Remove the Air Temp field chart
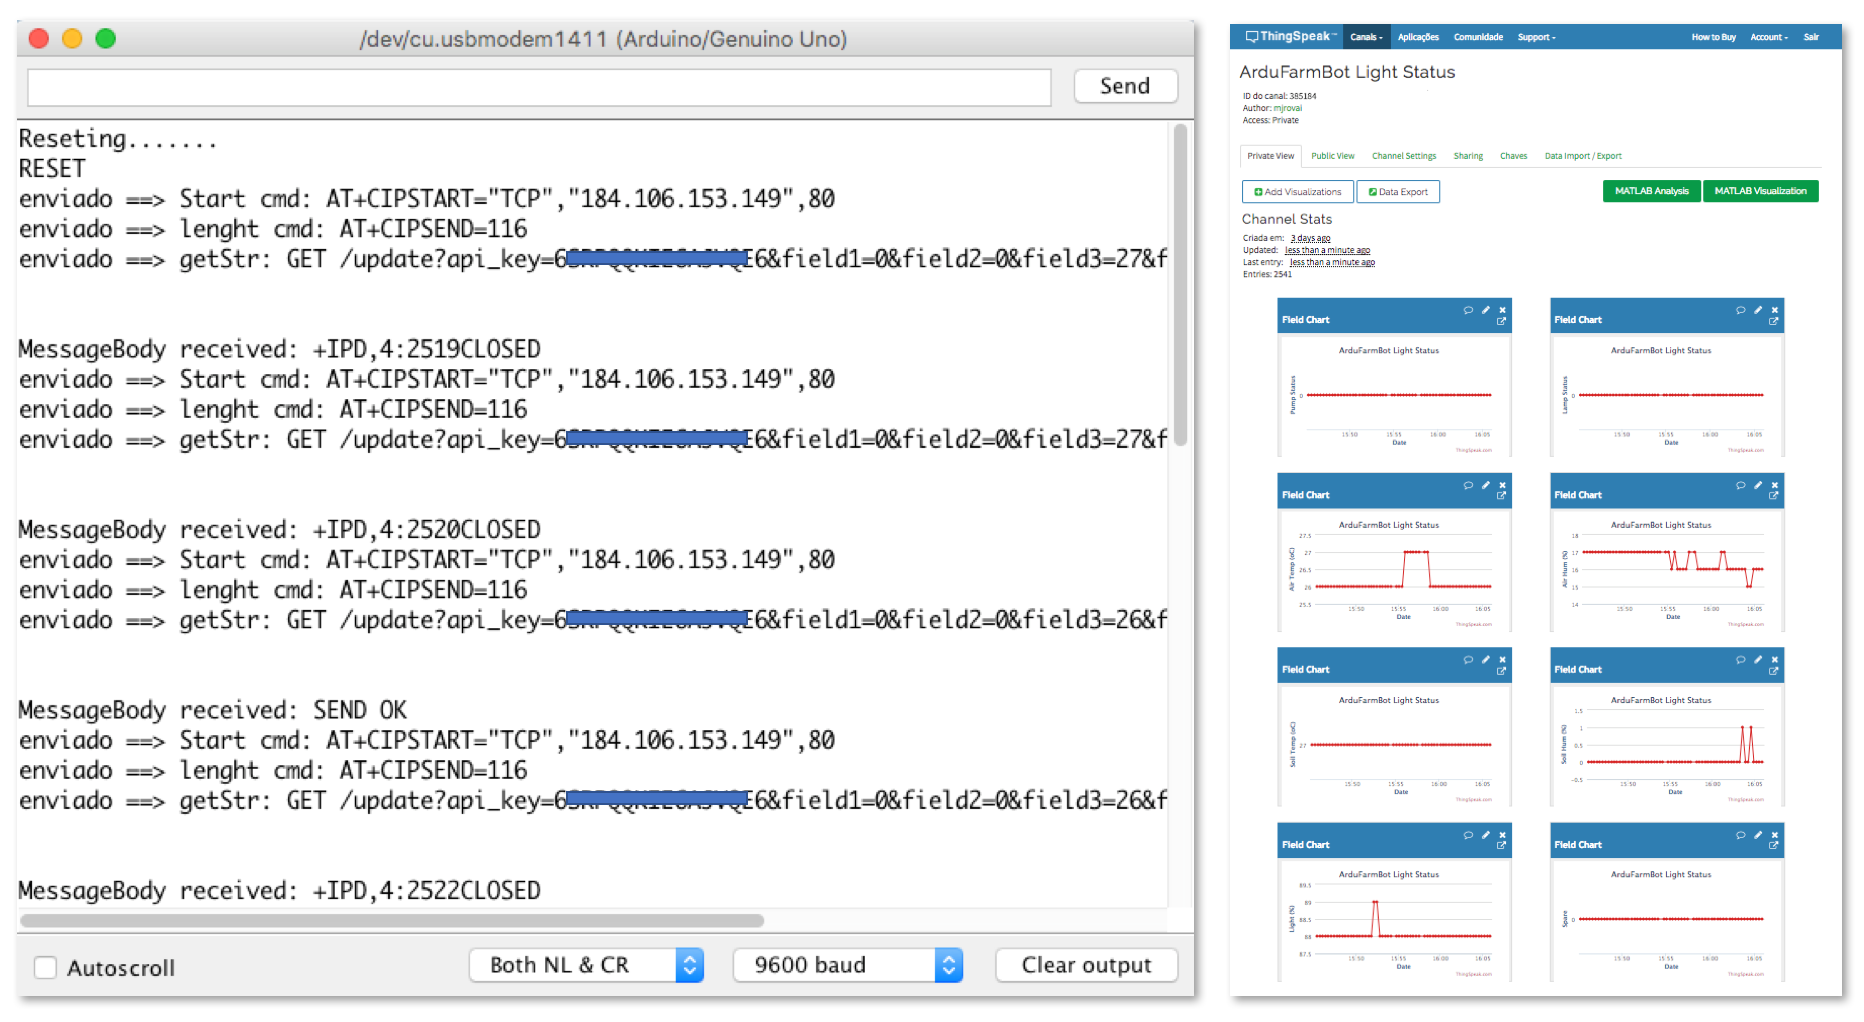Image resolution: width=1864 pixels, height=1022 pixels. tap(1502, 485)
